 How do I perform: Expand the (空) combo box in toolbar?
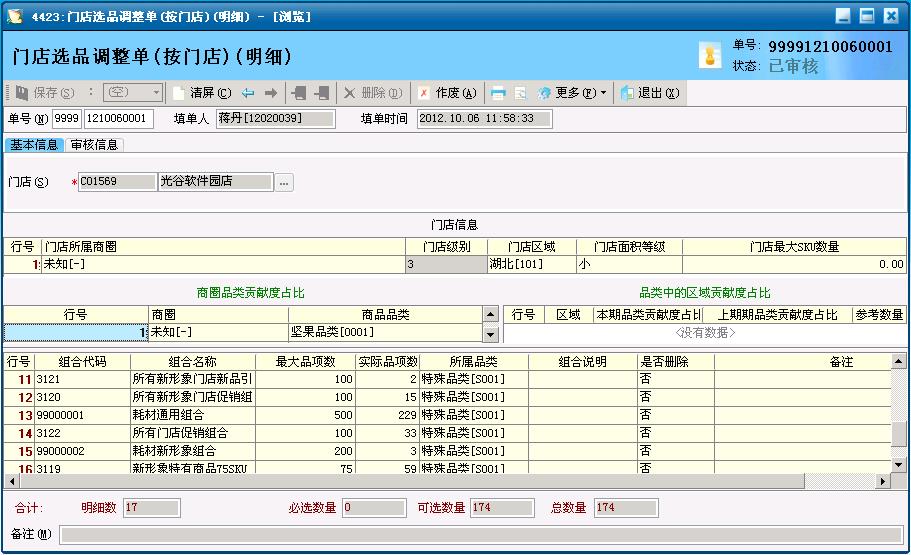155,93
